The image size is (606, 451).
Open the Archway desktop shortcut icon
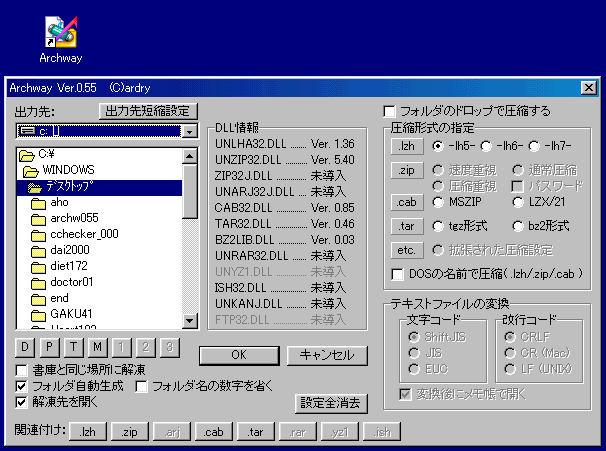60,33
